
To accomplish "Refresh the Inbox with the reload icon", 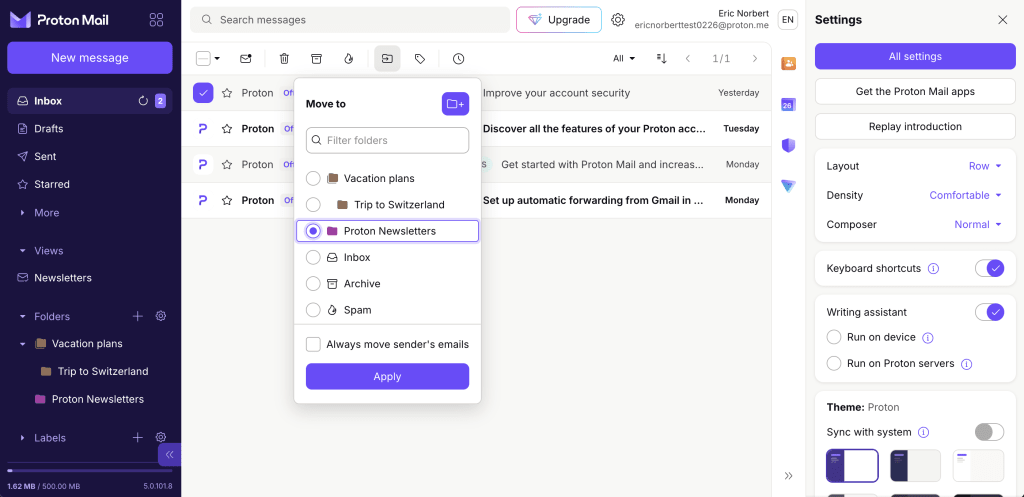I will tap(143, 101).
